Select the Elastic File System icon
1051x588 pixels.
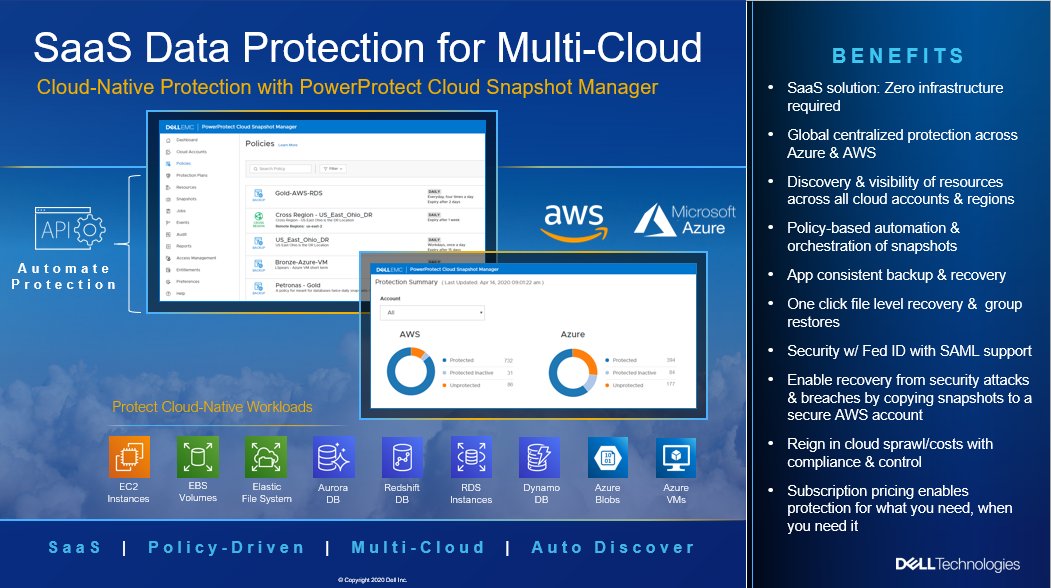(x=266, y=457)
